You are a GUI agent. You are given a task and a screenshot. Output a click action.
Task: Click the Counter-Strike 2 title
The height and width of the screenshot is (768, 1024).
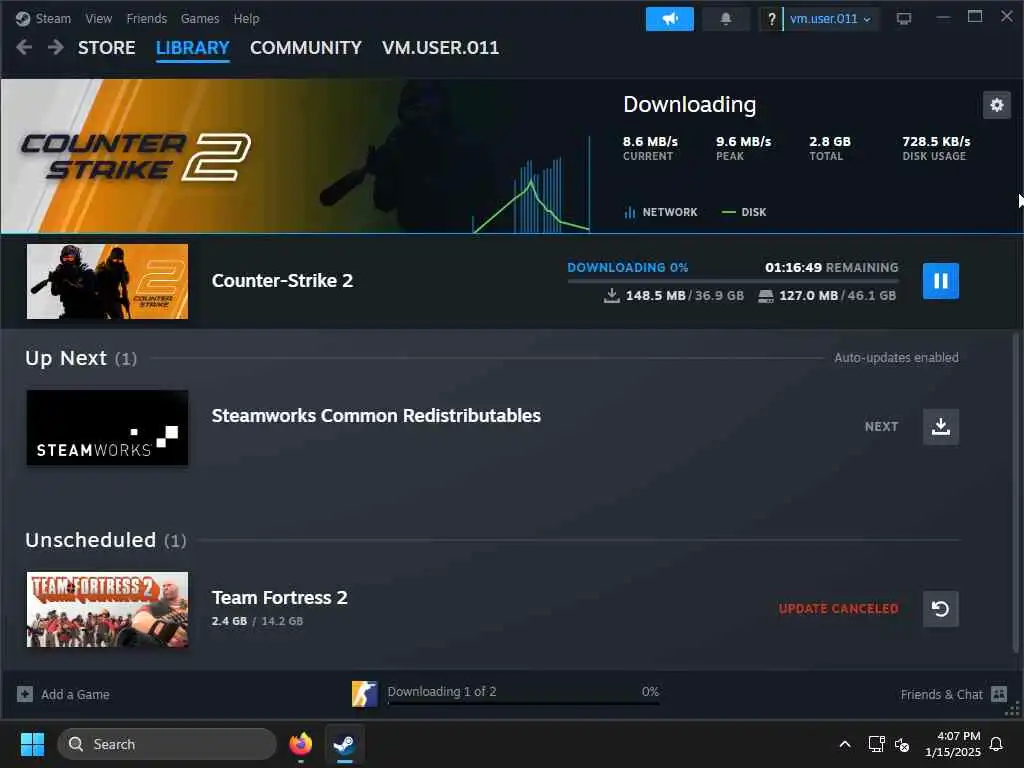[282, 281]
